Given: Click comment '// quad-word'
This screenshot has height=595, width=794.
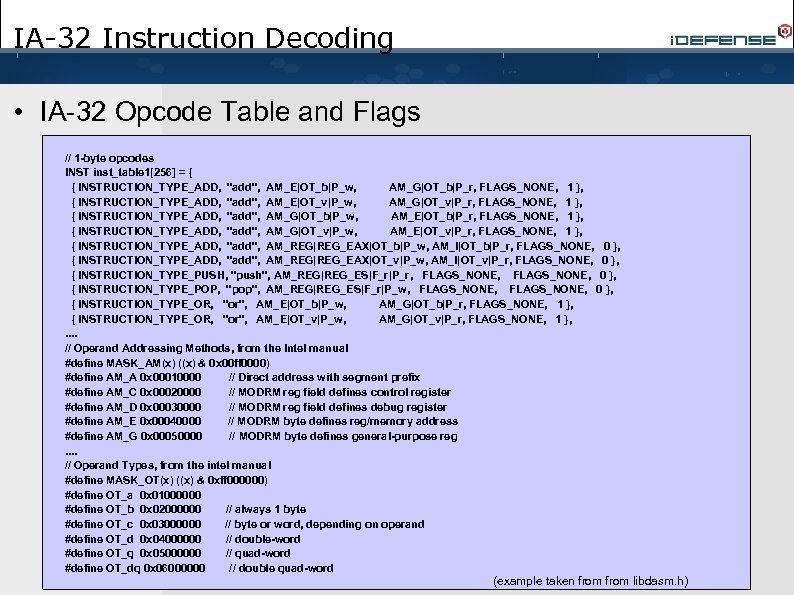Looking at the screenshot, I should coord(258,553).
